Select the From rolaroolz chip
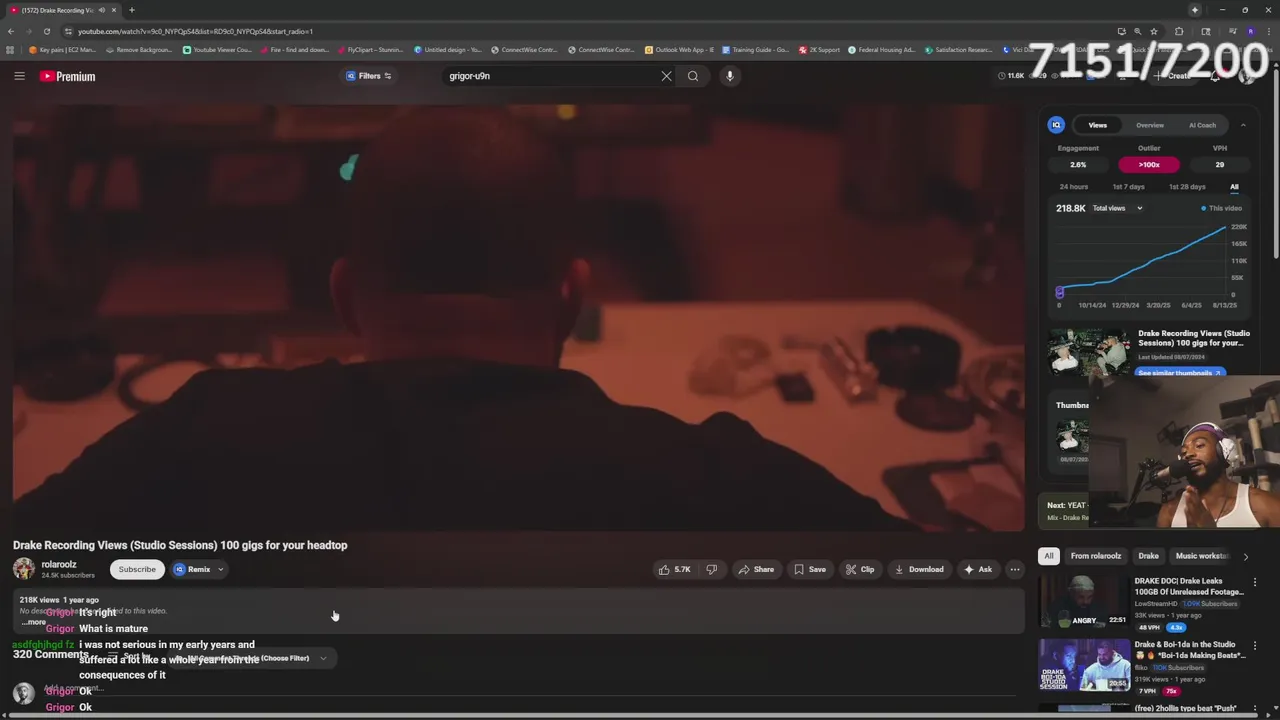The image size is (1280, 720). pos(1096,556)
